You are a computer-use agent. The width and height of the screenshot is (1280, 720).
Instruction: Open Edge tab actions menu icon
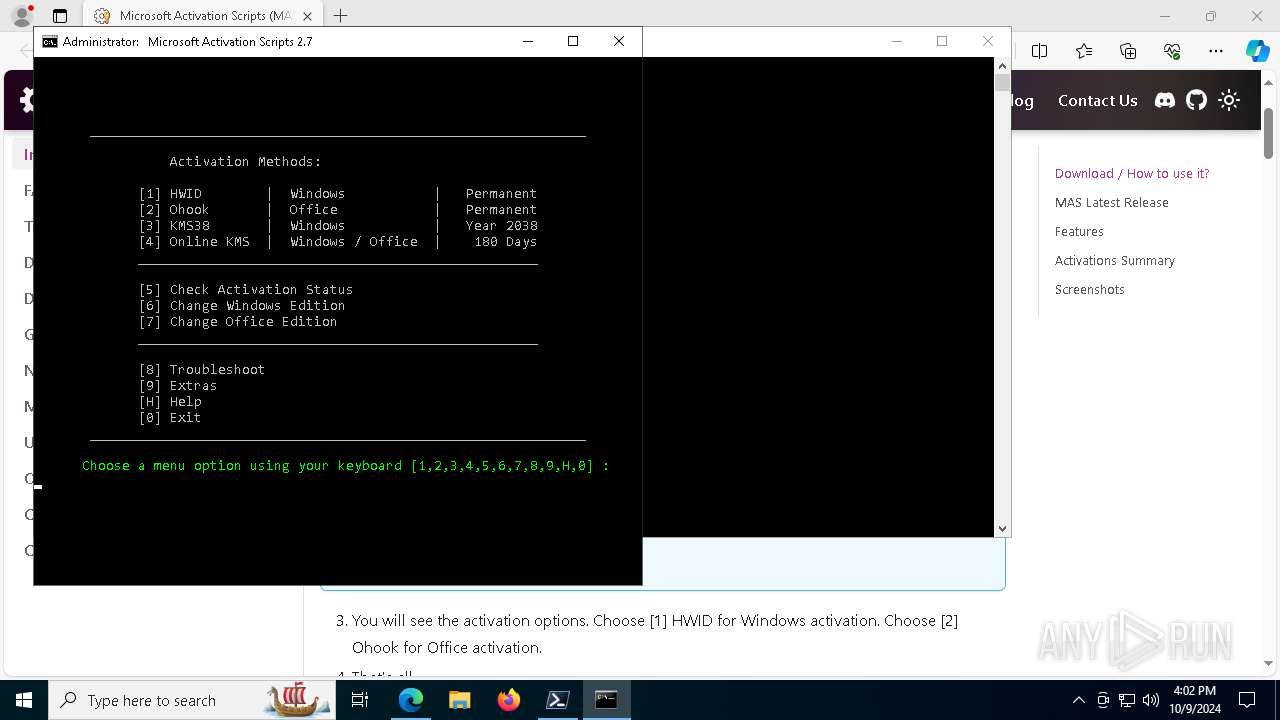(x=60, y=16)
